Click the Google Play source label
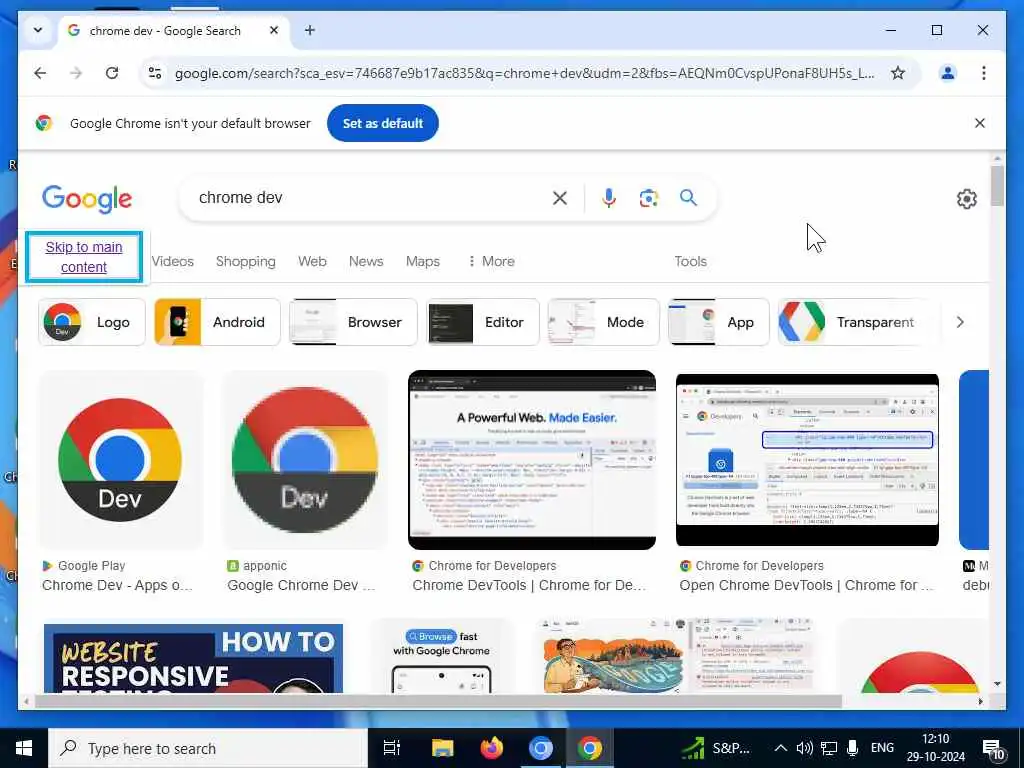Image resolution: width=1024 pixels, height=768 pixels. coord(91,566)
